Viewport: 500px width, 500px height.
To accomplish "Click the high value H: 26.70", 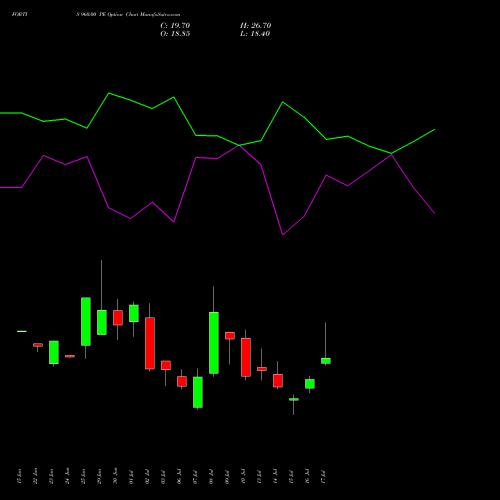I will point(256,26).
